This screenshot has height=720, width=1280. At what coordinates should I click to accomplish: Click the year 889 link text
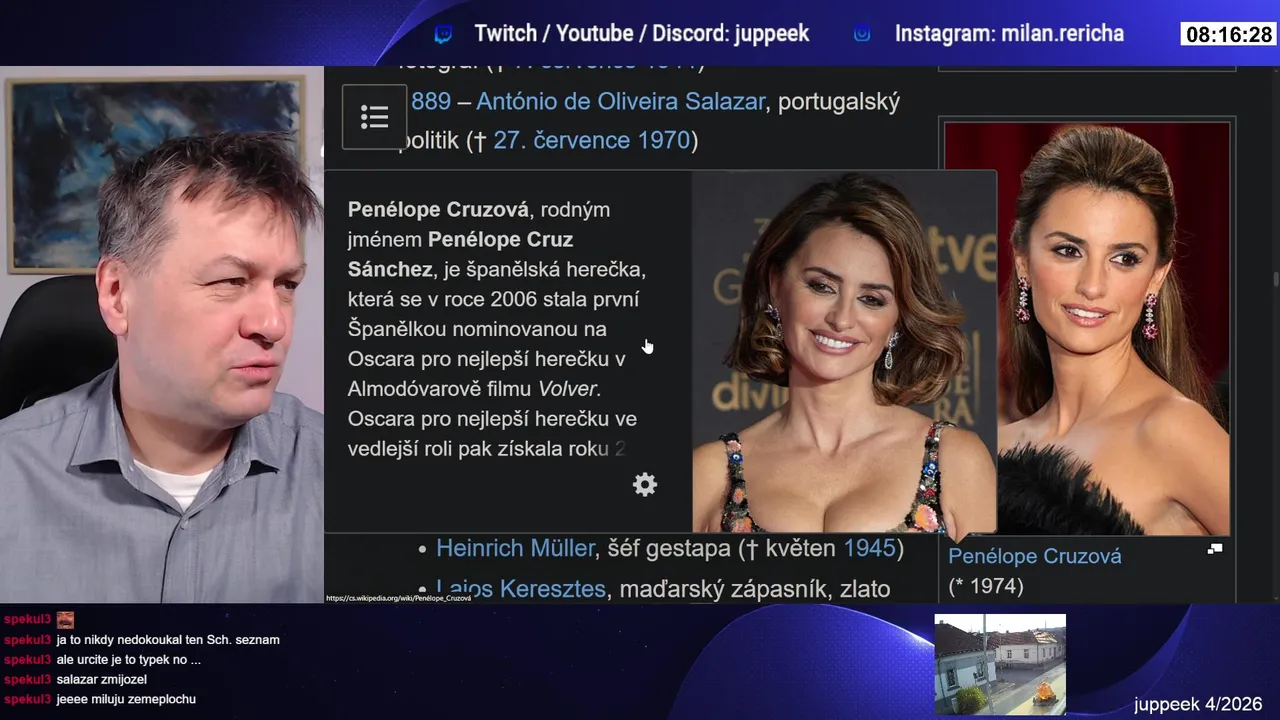click(431, 102)
